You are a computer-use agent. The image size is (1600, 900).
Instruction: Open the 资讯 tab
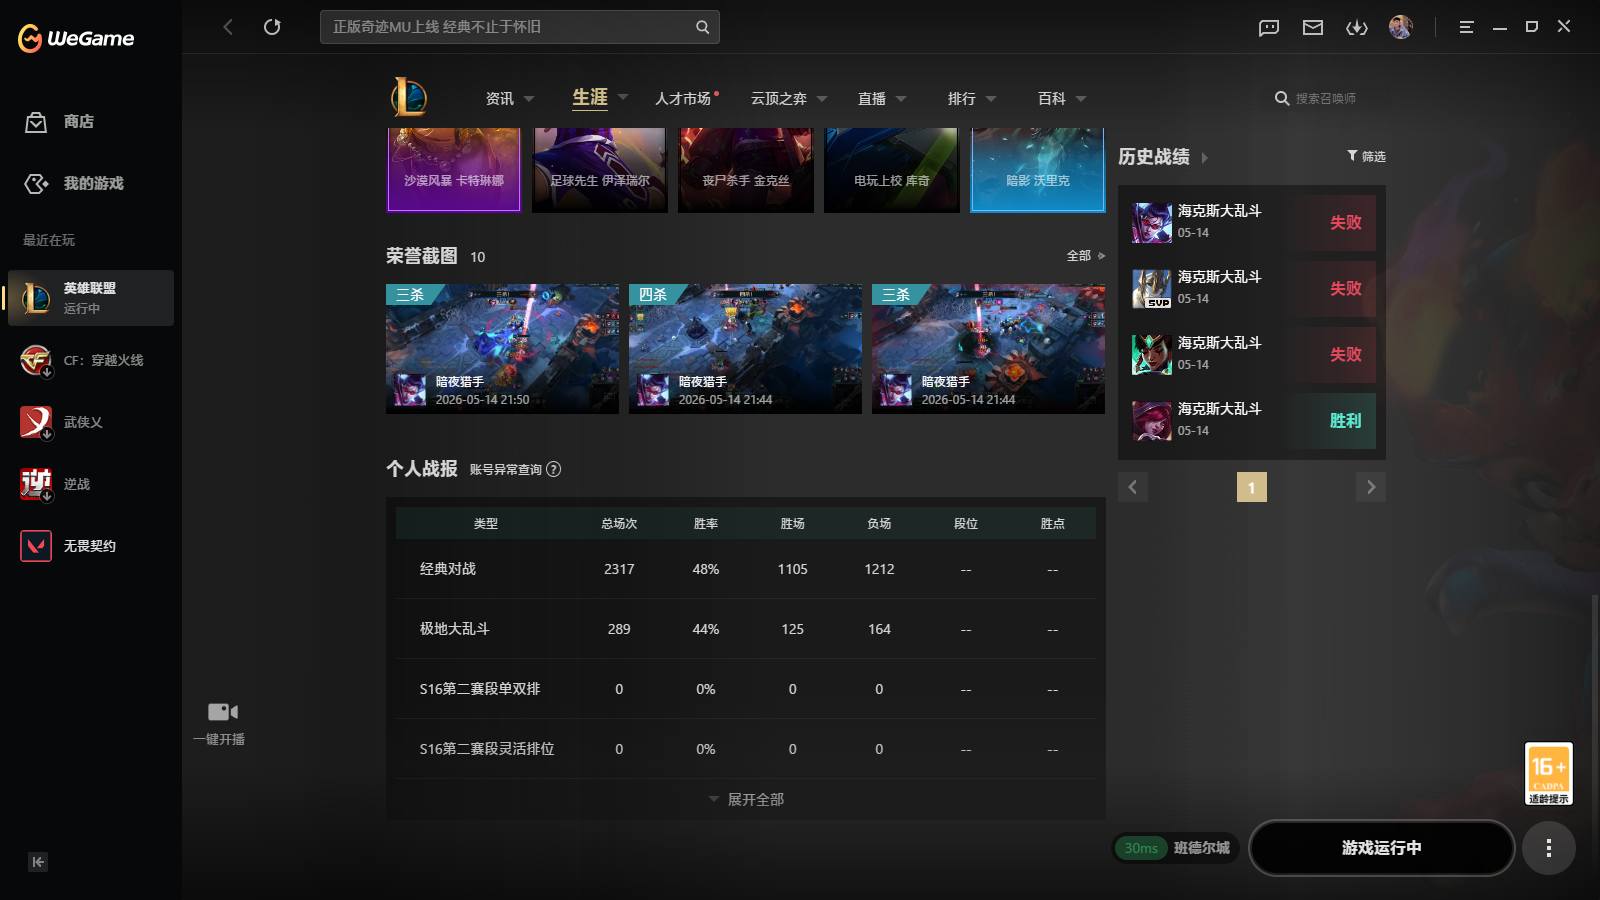(499, 98)
